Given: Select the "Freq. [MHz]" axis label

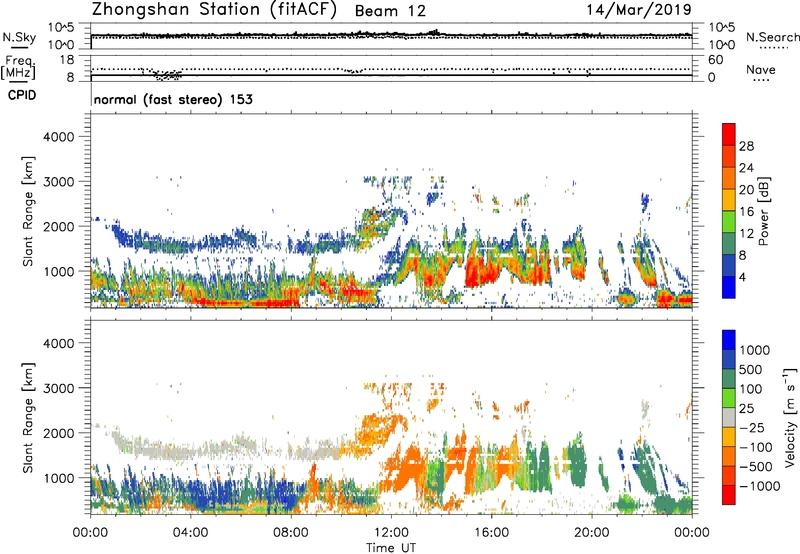Looking at the screenshot, I should click(x=18, y=67).
